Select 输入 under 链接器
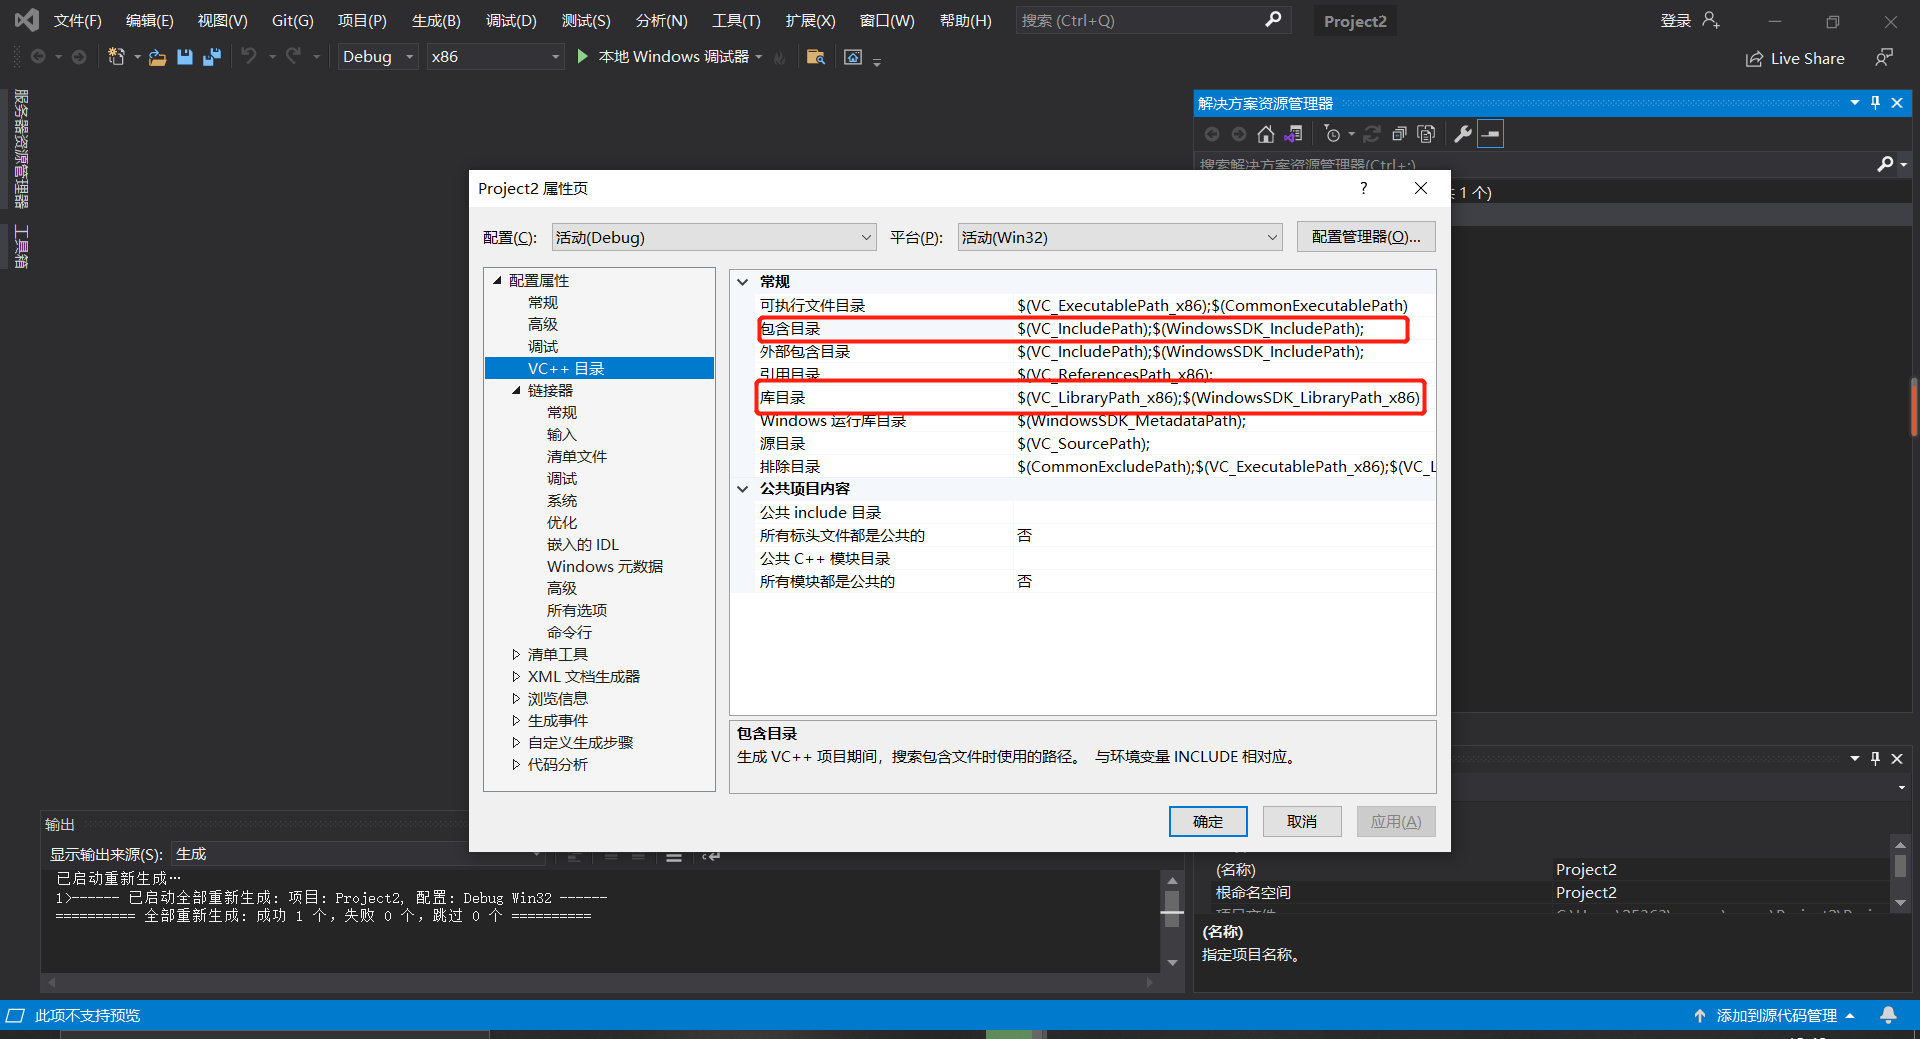 tap(562, 435)
